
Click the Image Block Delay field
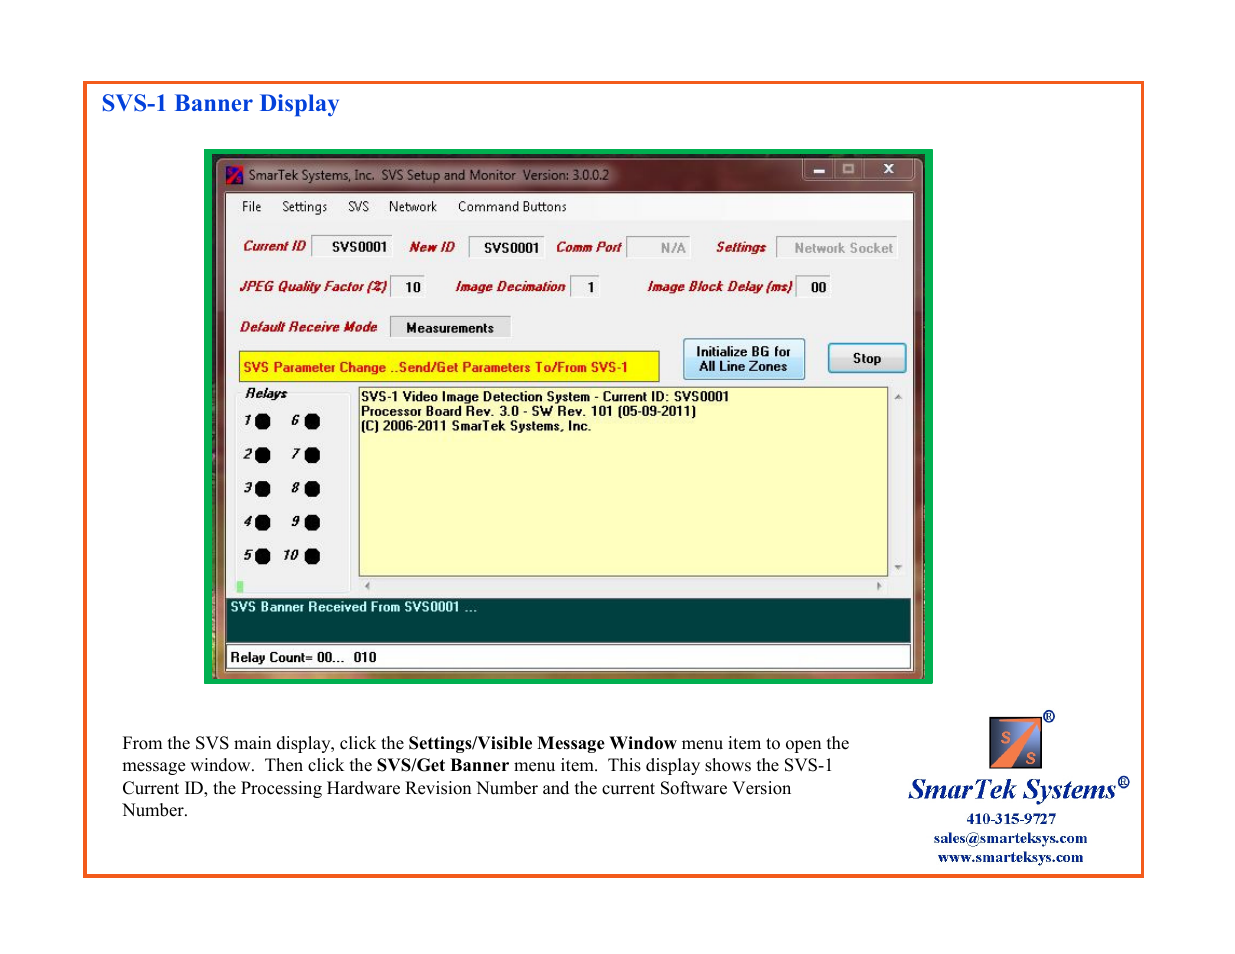(814, 287)
